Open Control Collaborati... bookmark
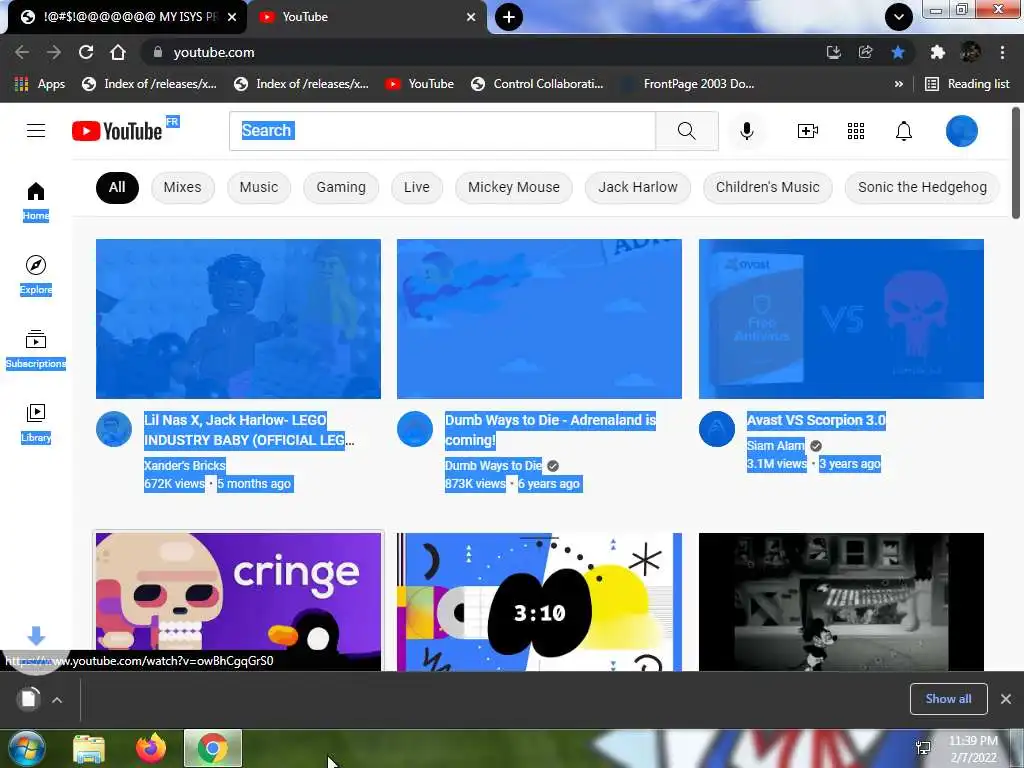This screenshot has height=768, width=1024. tap(537, 84)
